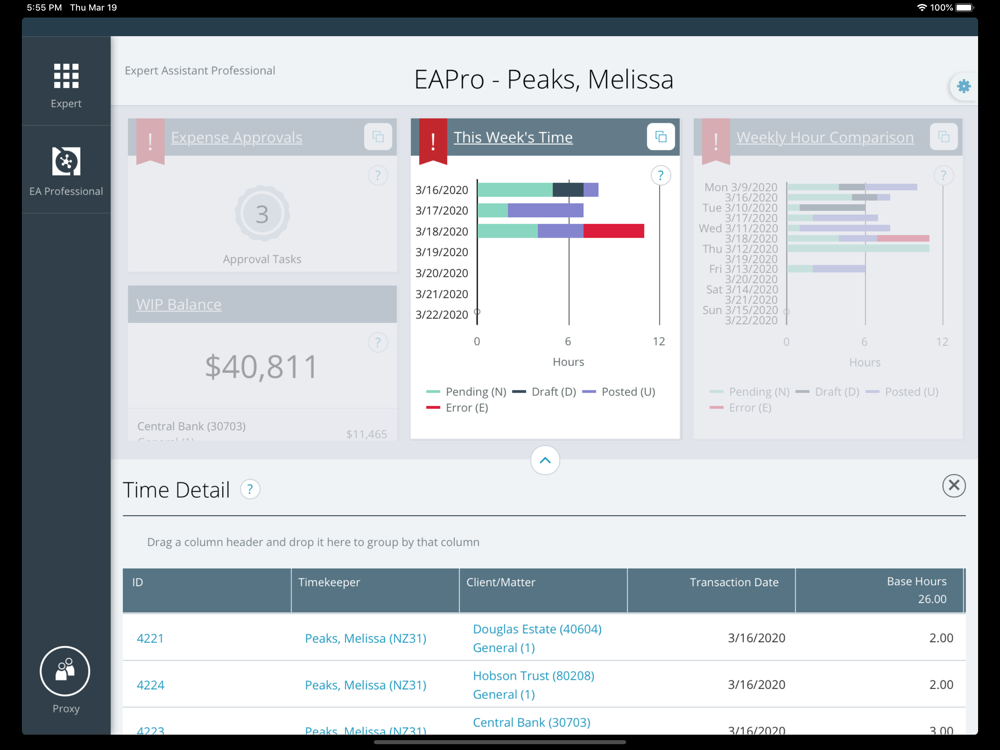This screenshot has height=750, width=1000.
Task: Sort by Transaction Date column header
Action: [734, 582]
